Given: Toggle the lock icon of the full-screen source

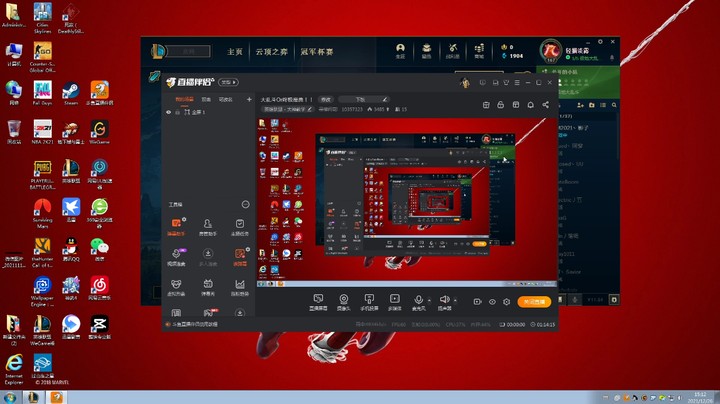Looking at the screenshot, I should [177, 112].
